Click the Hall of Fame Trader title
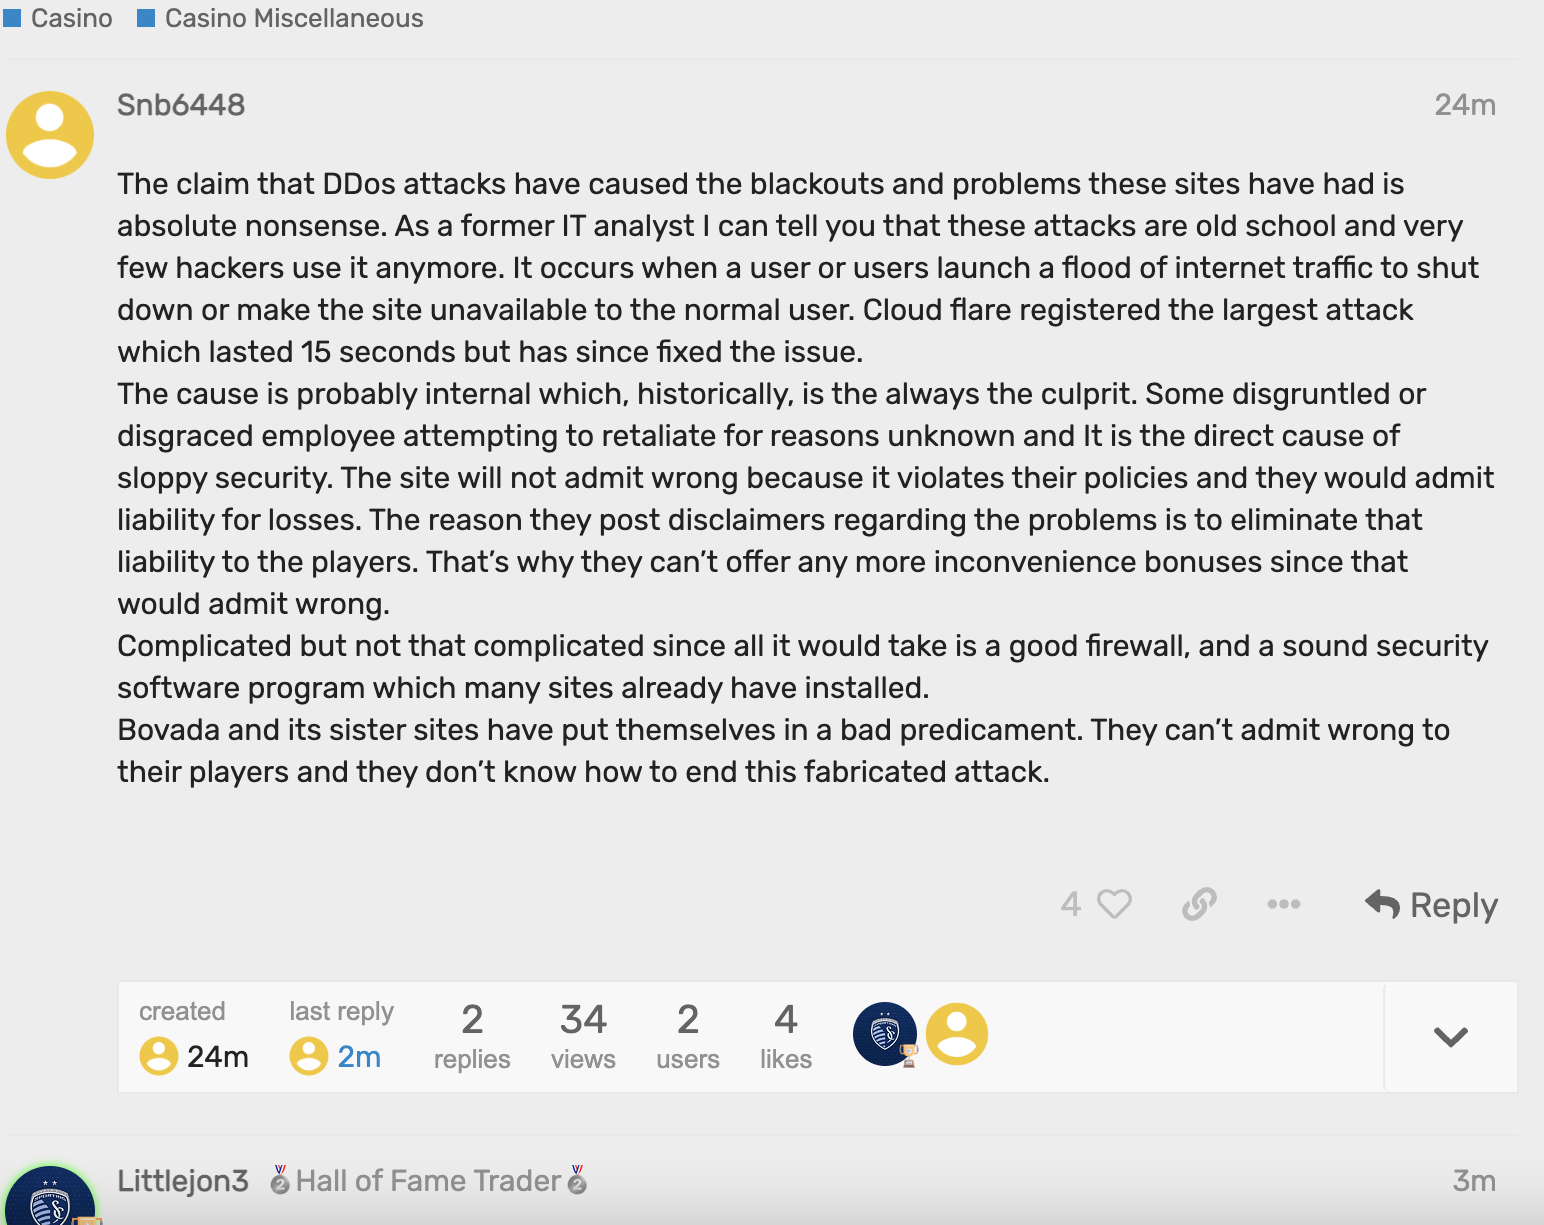Image resolution: width=1544 pixels, height=1225 pixels. point(428,1181)
